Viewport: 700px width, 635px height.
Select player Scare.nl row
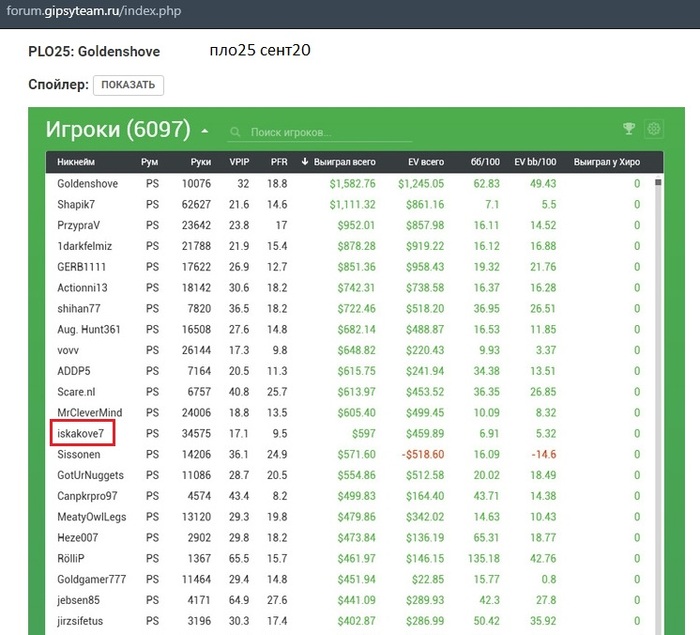click(349, 392)
